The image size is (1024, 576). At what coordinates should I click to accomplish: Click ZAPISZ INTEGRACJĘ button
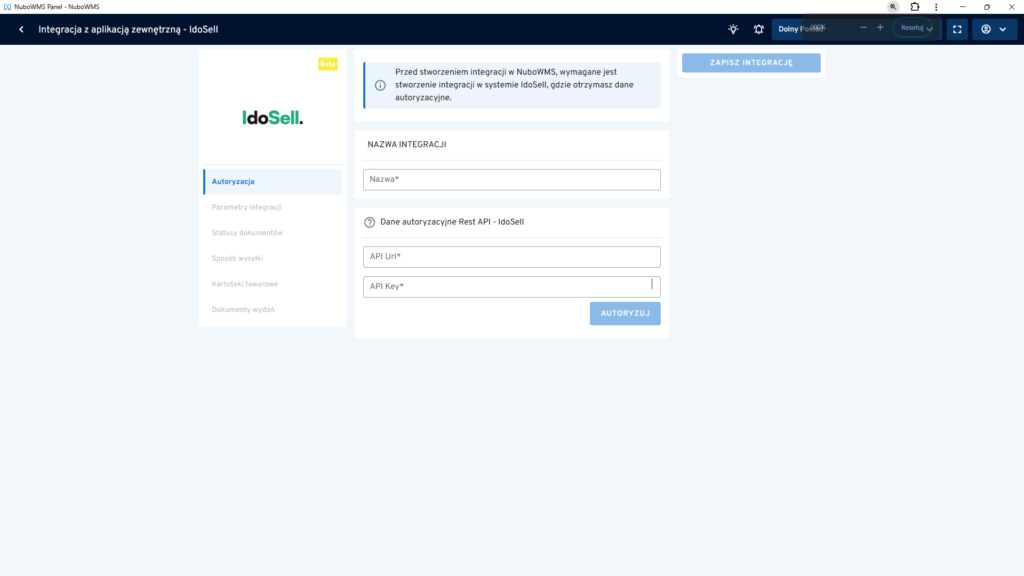(751, 63)
